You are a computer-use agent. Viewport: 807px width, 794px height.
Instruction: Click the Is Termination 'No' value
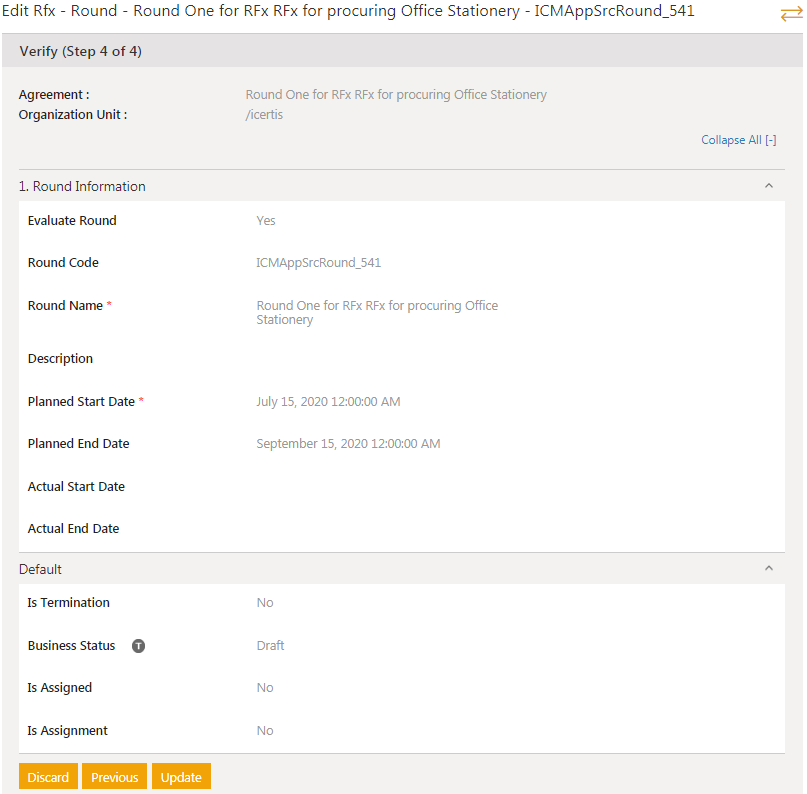point(265,603)
